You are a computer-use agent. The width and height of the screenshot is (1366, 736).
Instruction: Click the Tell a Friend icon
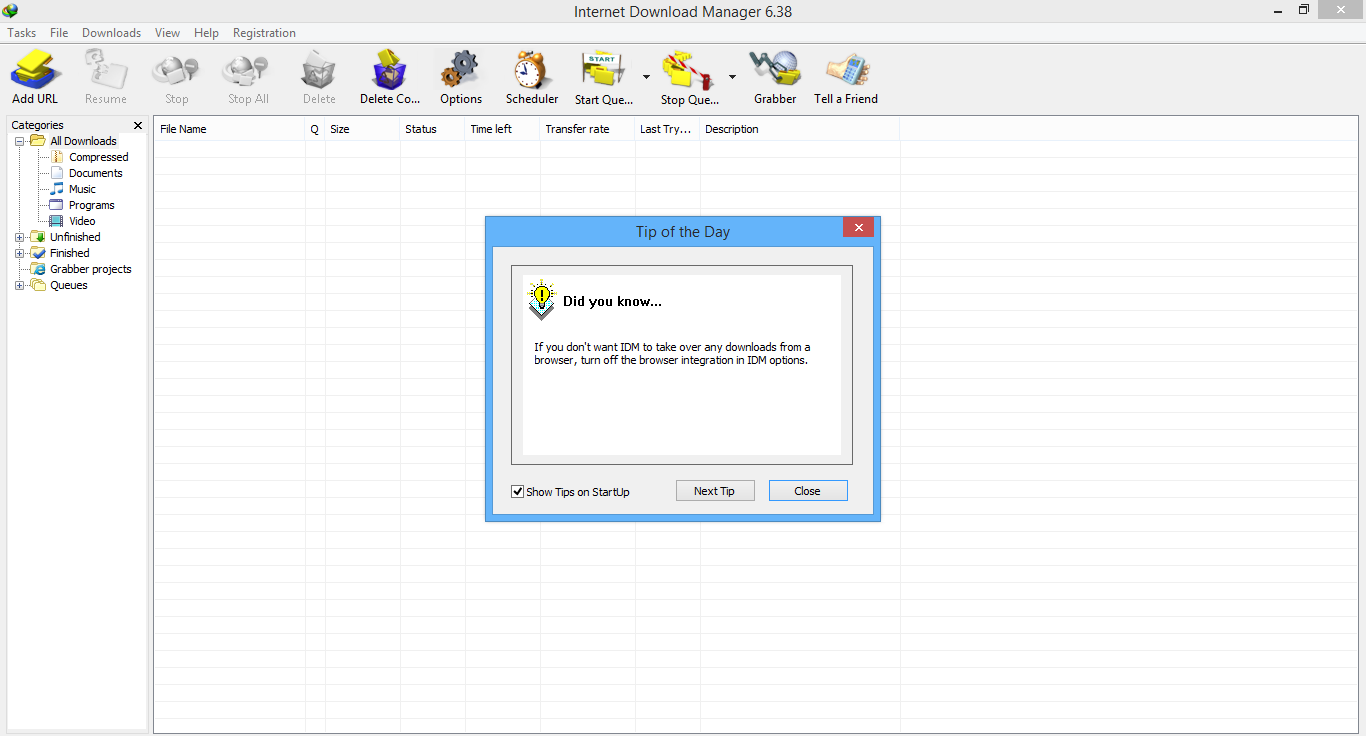pyautogui.click(x=847, y=70)
